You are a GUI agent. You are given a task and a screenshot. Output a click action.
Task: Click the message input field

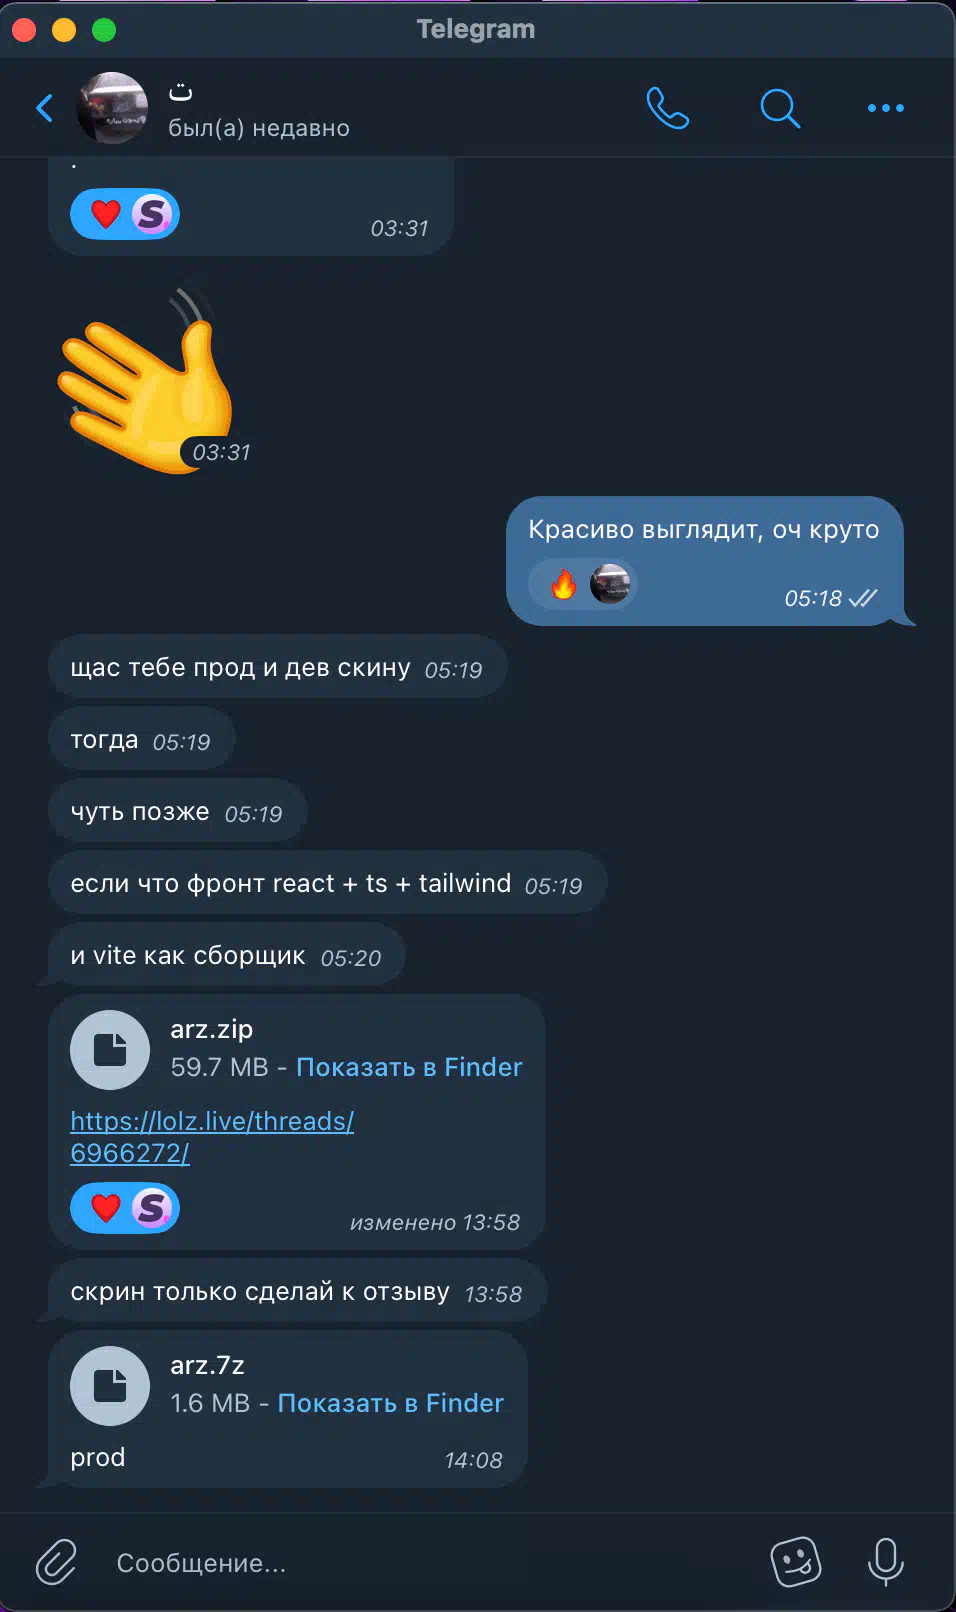click(x=420, y=1563)
